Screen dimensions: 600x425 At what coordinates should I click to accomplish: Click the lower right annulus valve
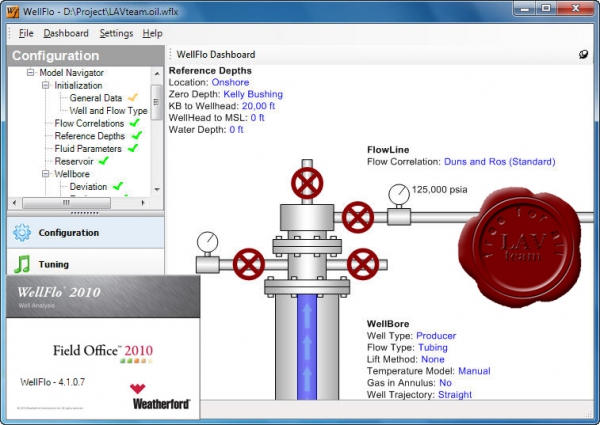click(x=363, y=264)
